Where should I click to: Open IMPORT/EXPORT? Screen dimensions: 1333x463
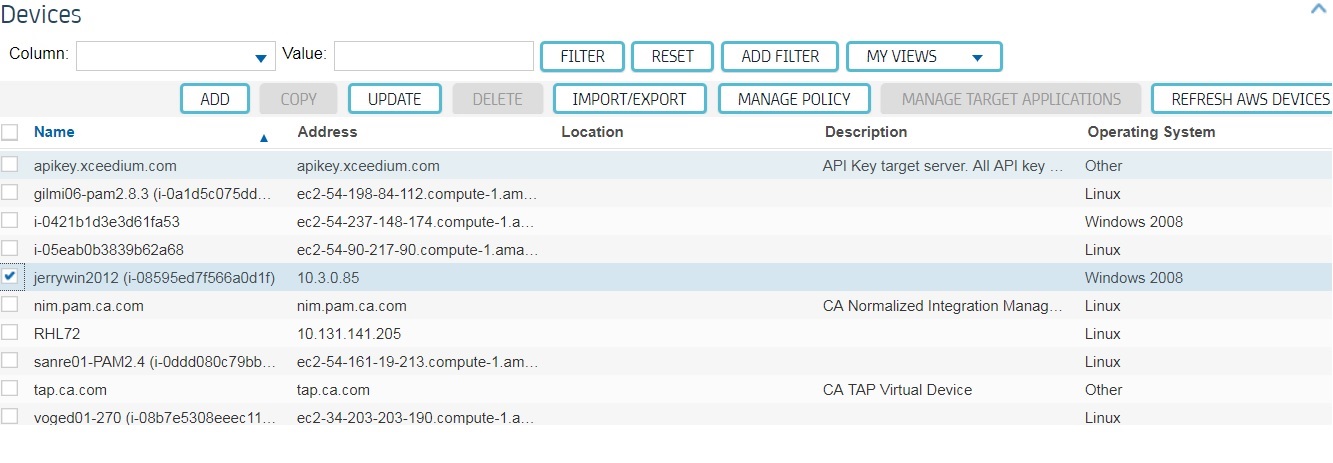click(x=629, y=99)
